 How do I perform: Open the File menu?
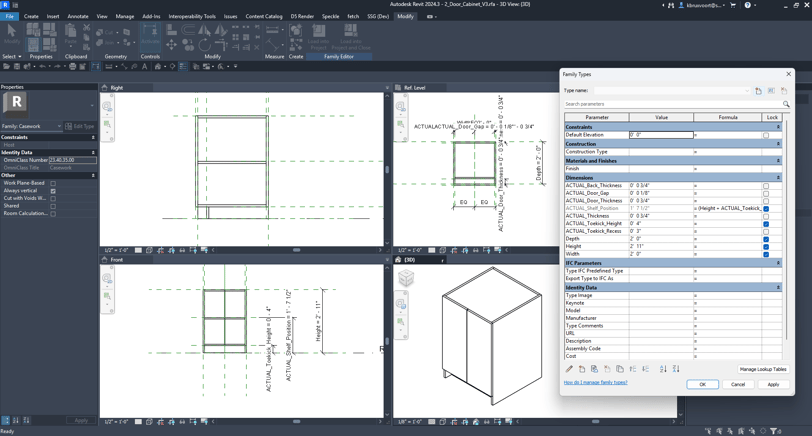click(x=9, y=17)
